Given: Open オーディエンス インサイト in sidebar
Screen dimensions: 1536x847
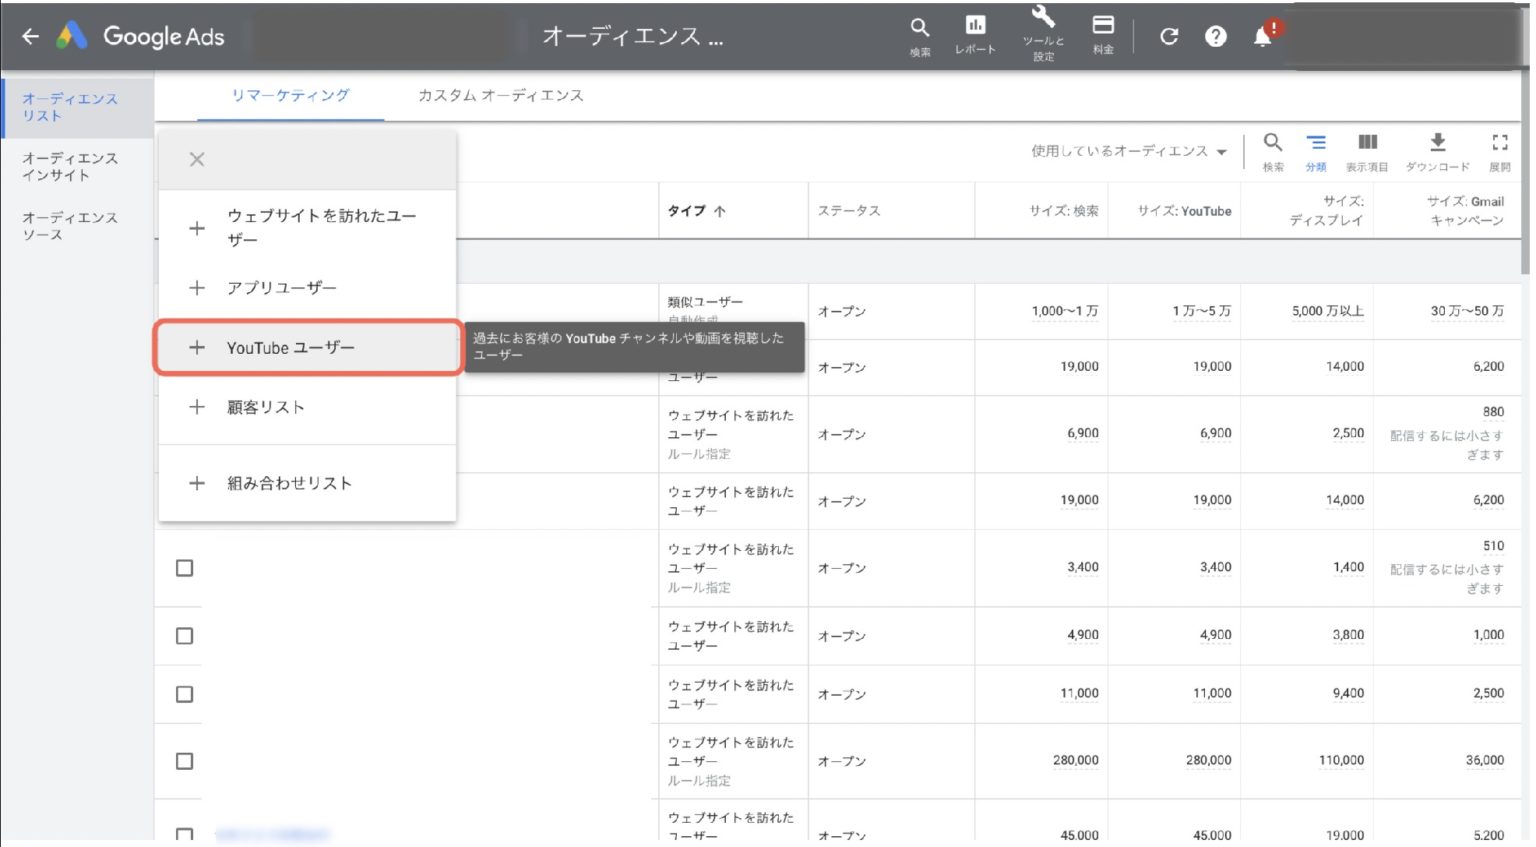Looking at the screenshot, I should point(70,166).
